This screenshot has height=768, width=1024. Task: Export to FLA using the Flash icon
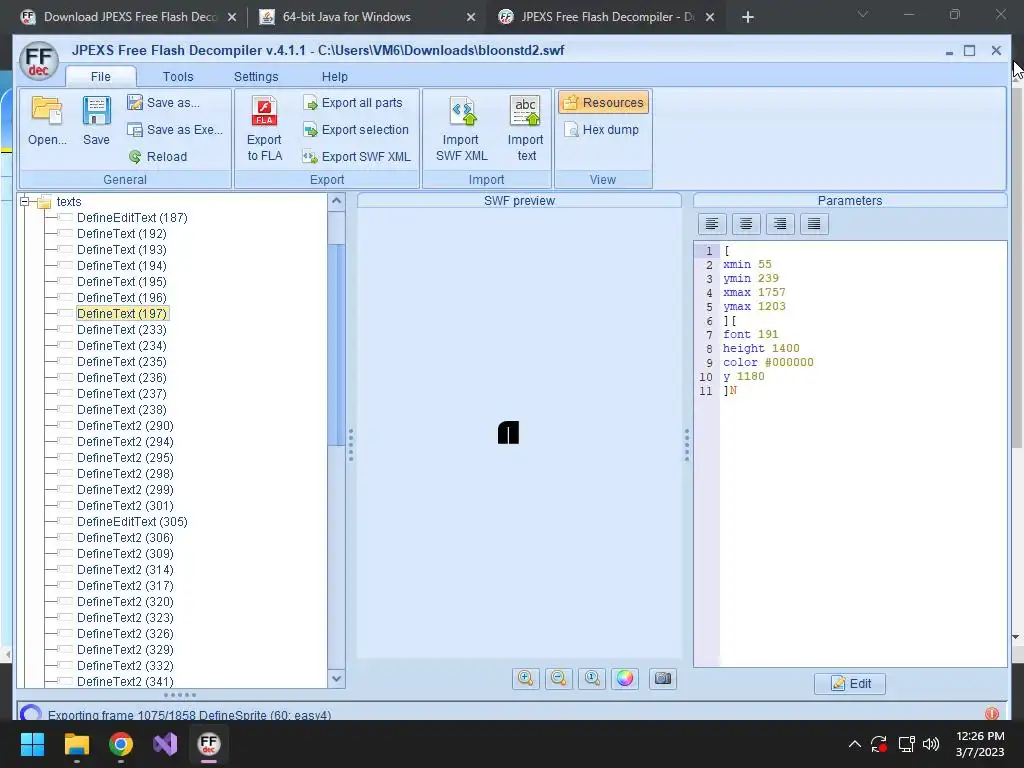point(264,129)
